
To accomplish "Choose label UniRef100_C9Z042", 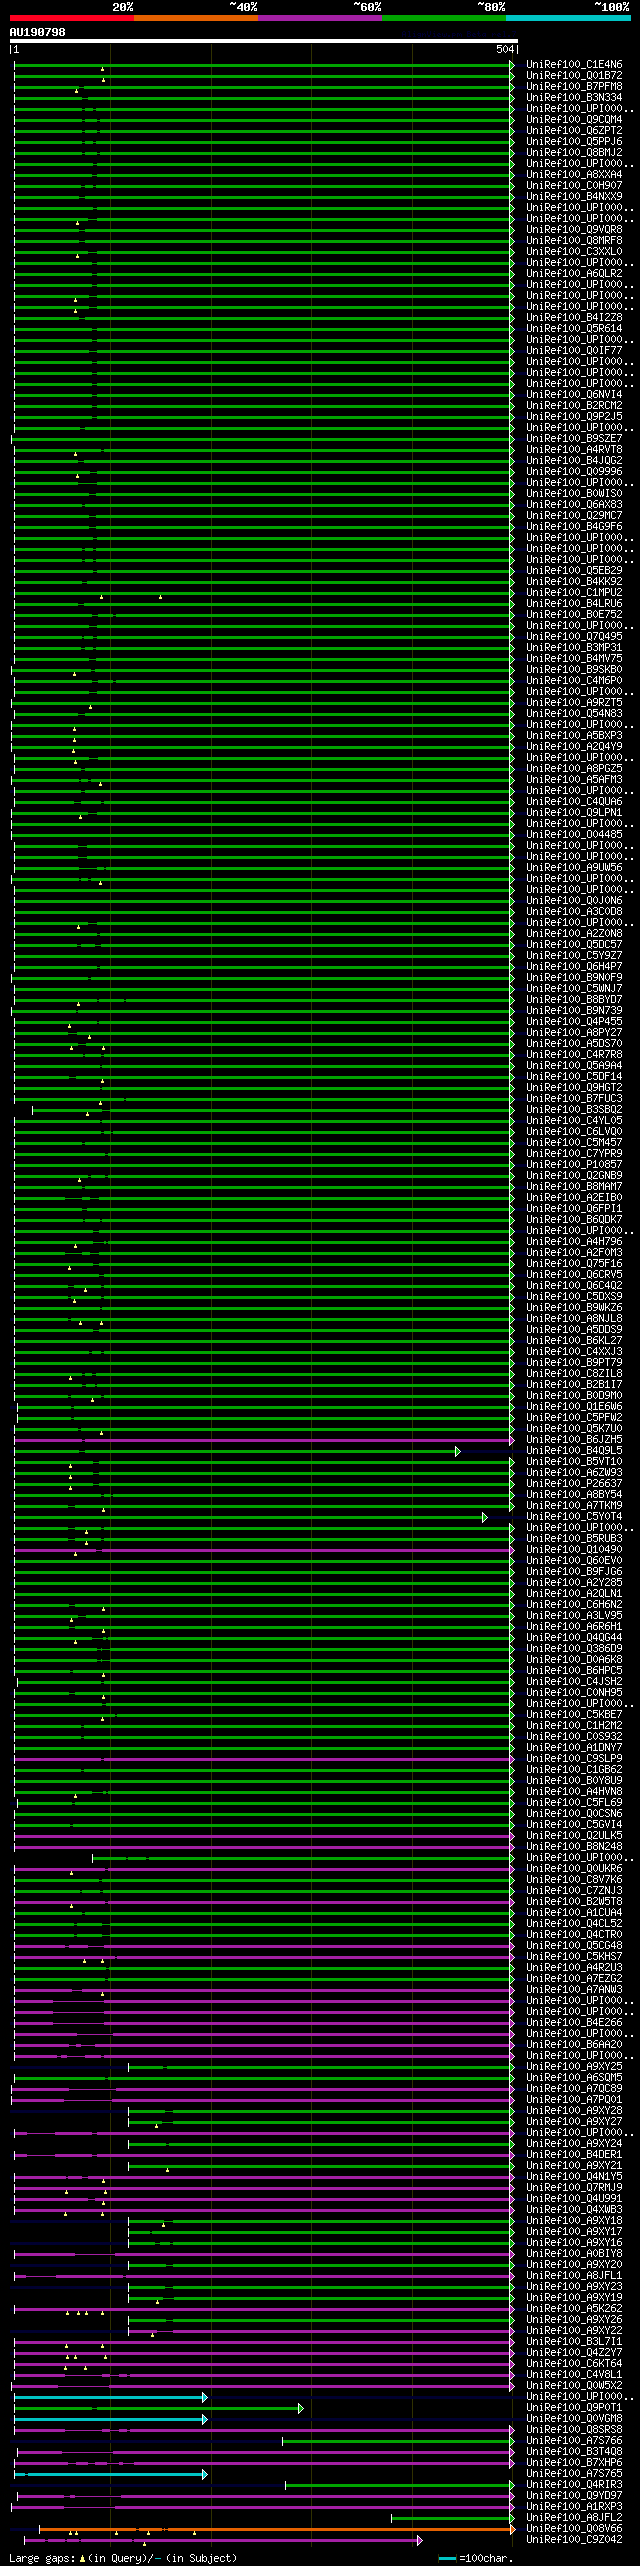I will coord(574,2540).
